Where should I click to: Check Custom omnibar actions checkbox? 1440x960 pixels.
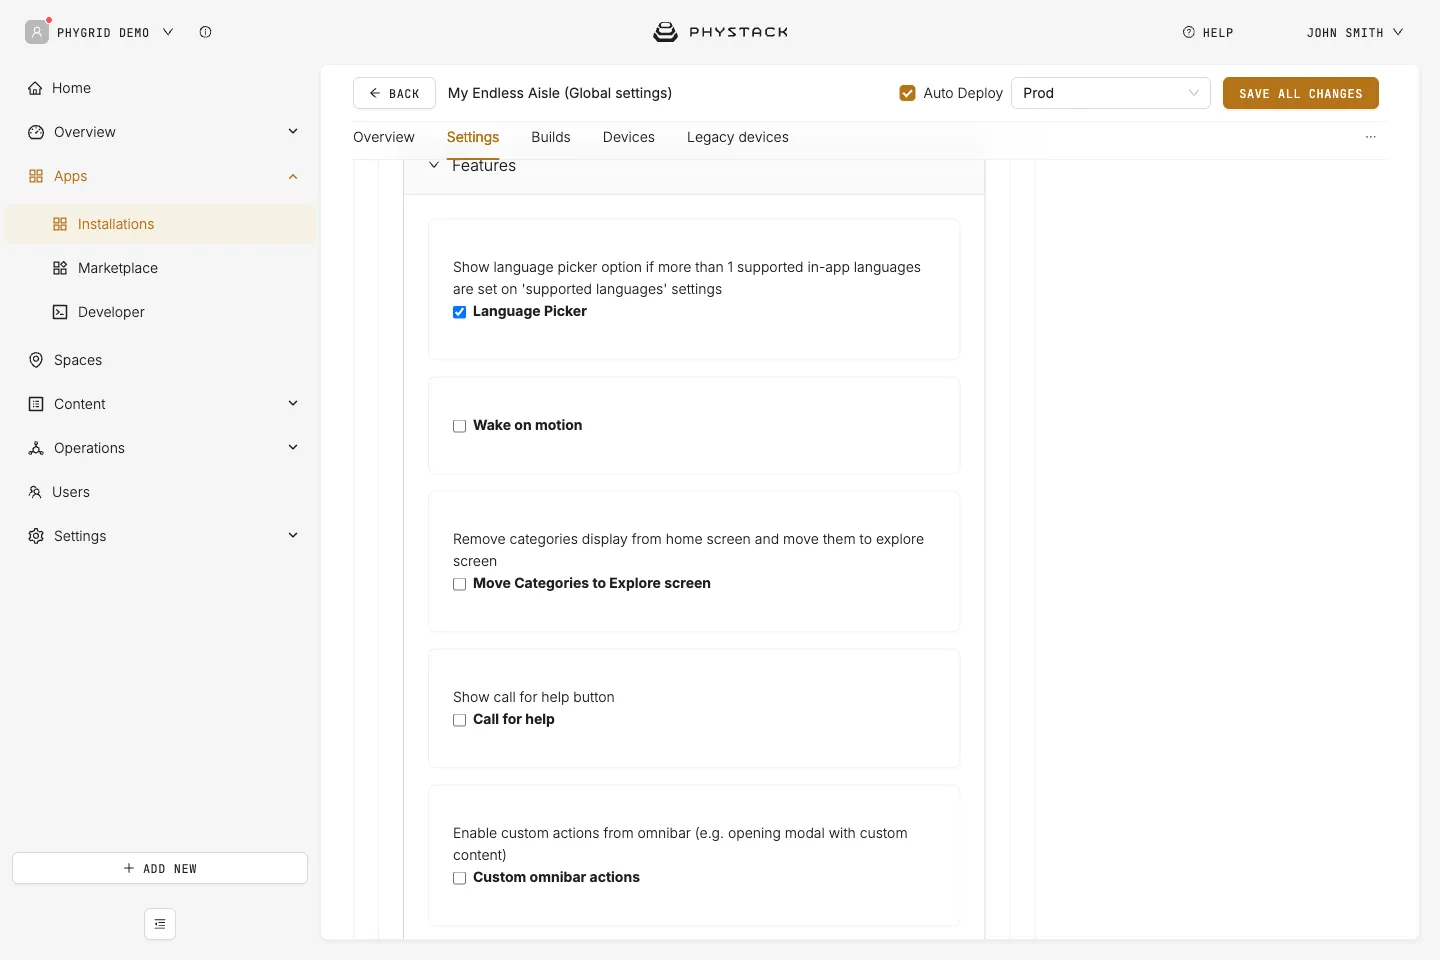coord(460,878)
